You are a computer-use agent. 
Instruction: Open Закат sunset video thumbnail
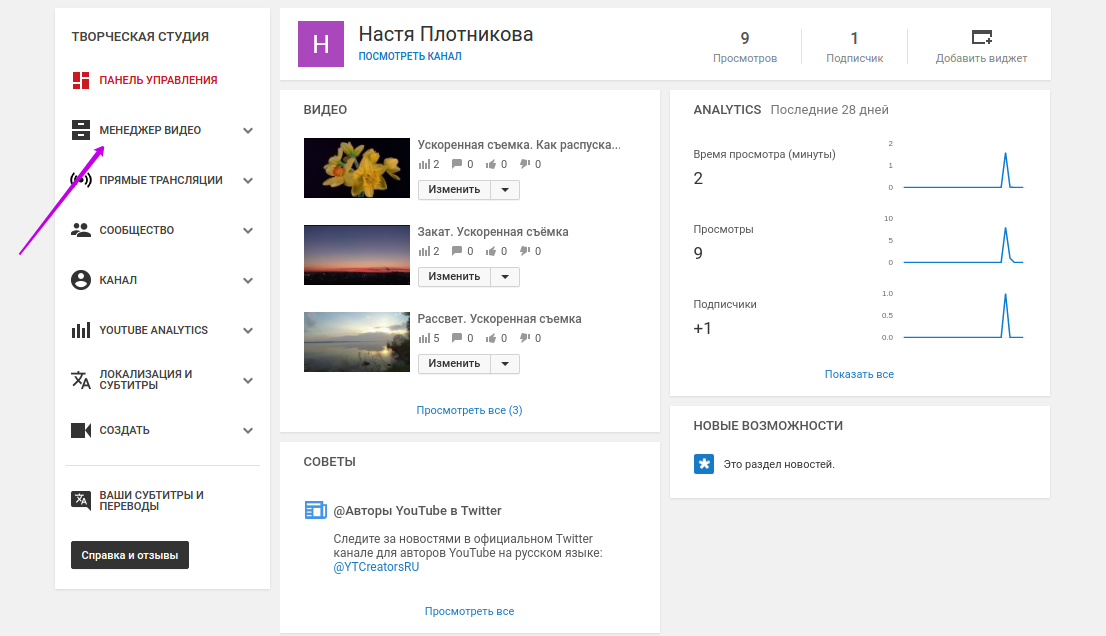[x=357, y=255]
